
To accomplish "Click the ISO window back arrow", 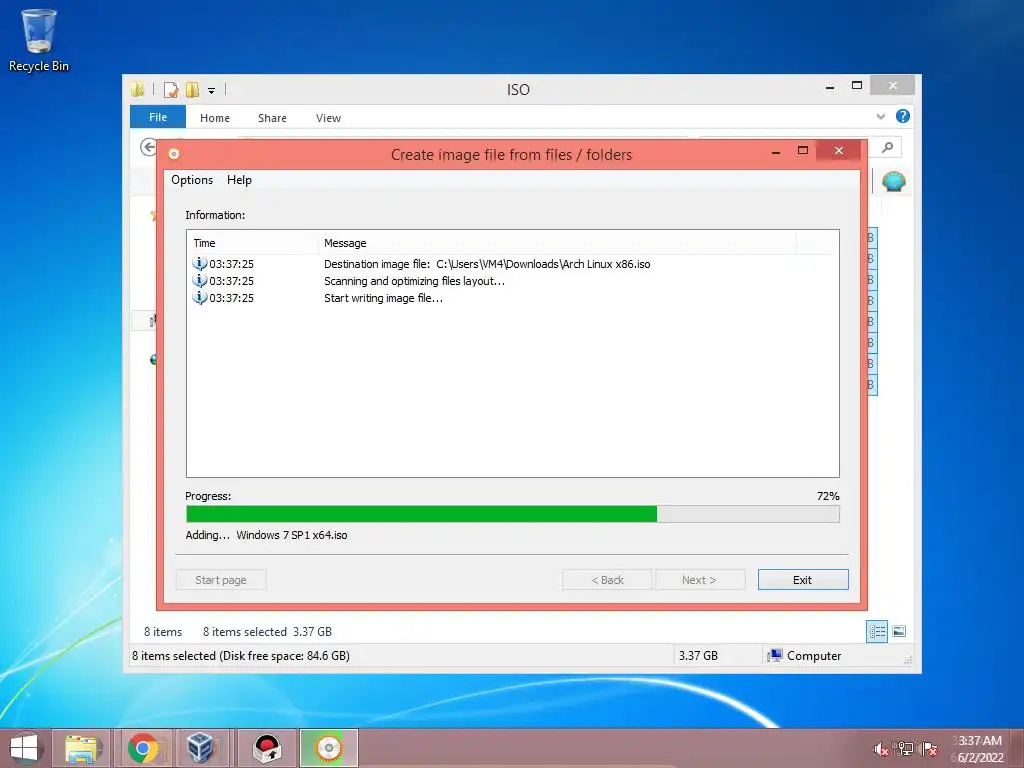I will [x=148, y=148].
